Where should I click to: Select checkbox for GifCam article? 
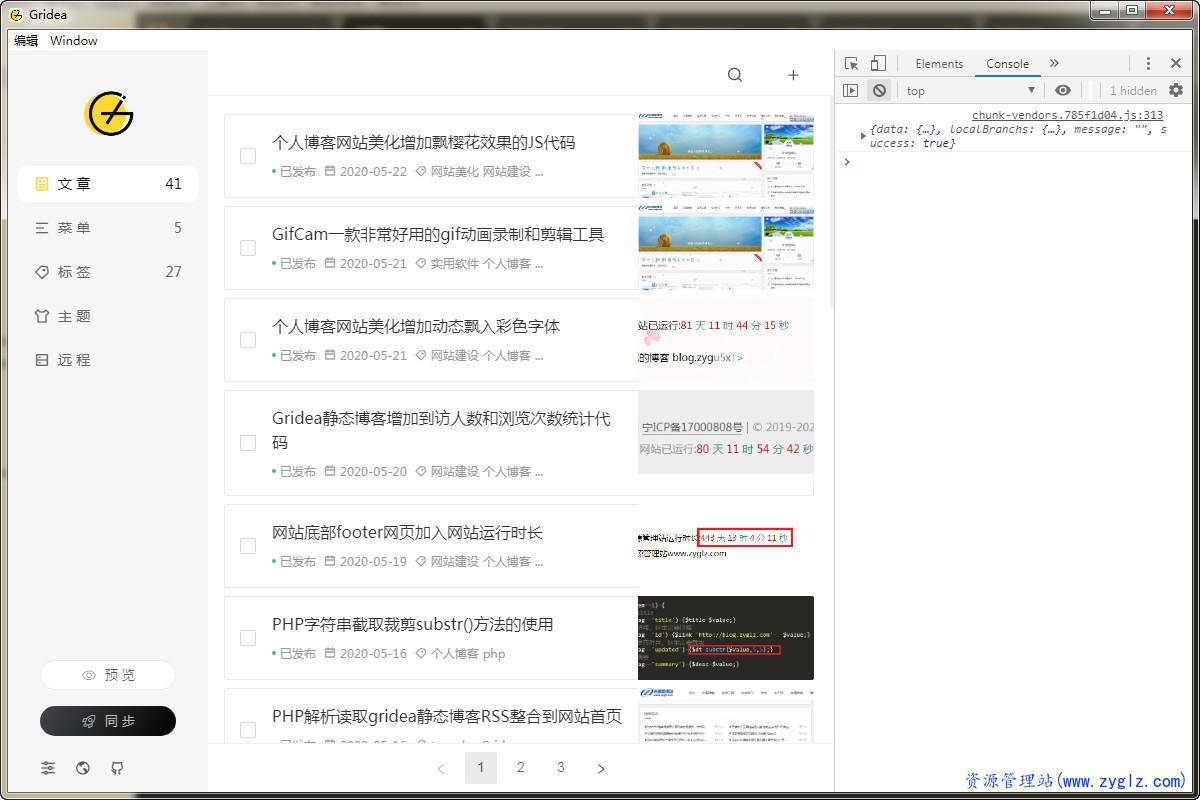pos(248,248)
